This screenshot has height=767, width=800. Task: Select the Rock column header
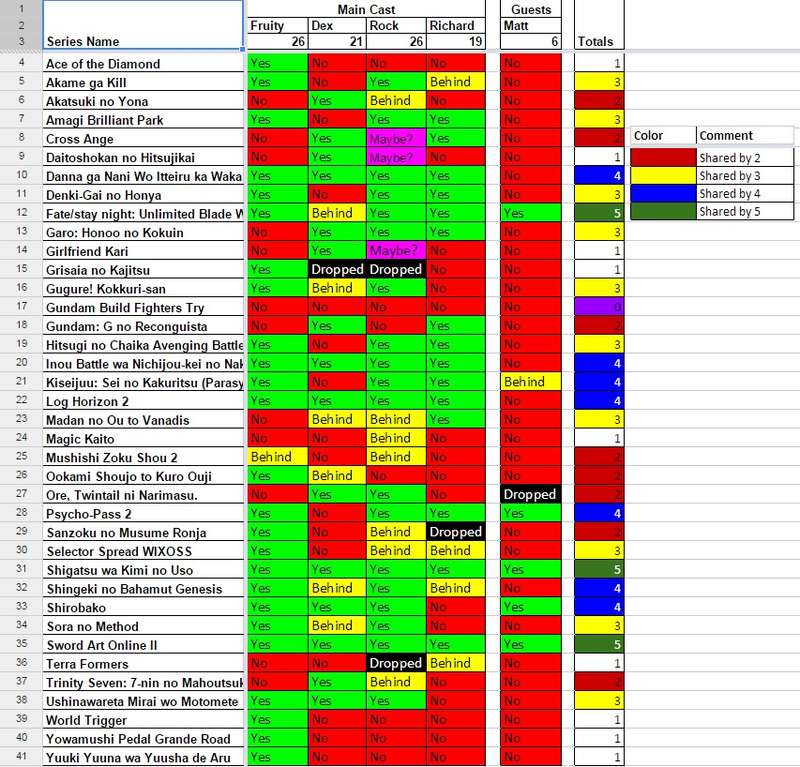coord(396,26)
